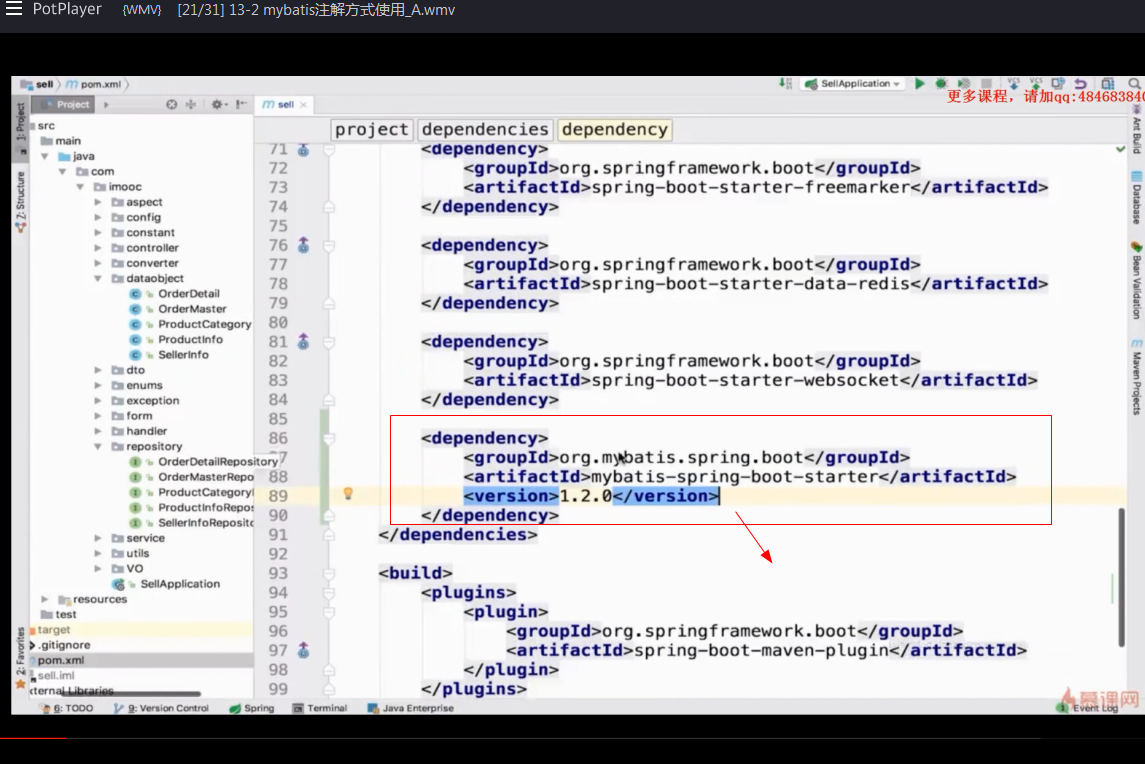
Task: Expand the controller package
Action: [x=98, y=248]
